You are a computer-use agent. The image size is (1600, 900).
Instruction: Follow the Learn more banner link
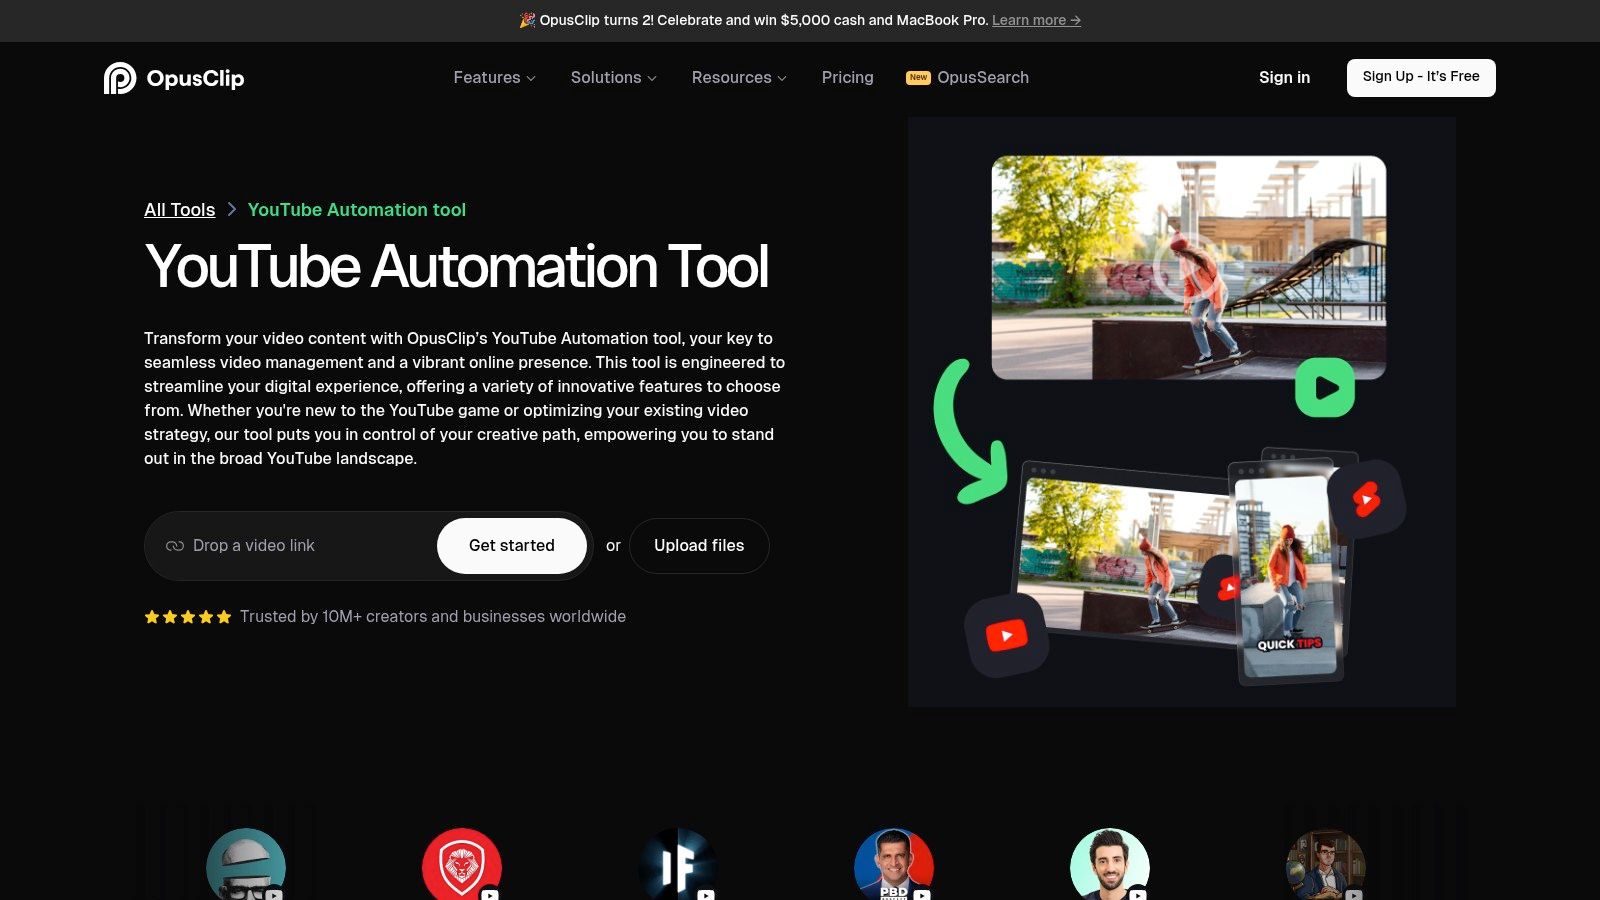tap(1035, 20)
